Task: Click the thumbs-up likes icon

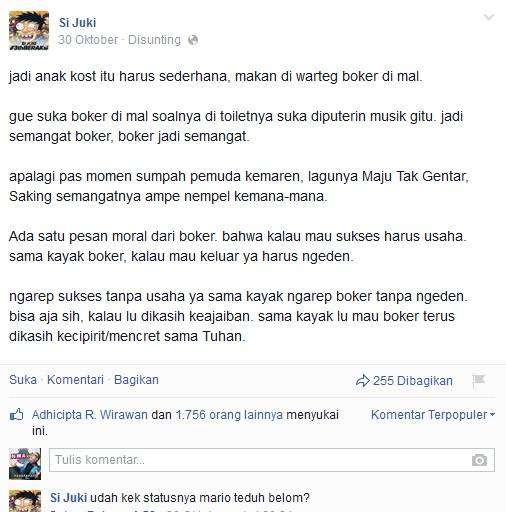Action: tap(16, 415)
